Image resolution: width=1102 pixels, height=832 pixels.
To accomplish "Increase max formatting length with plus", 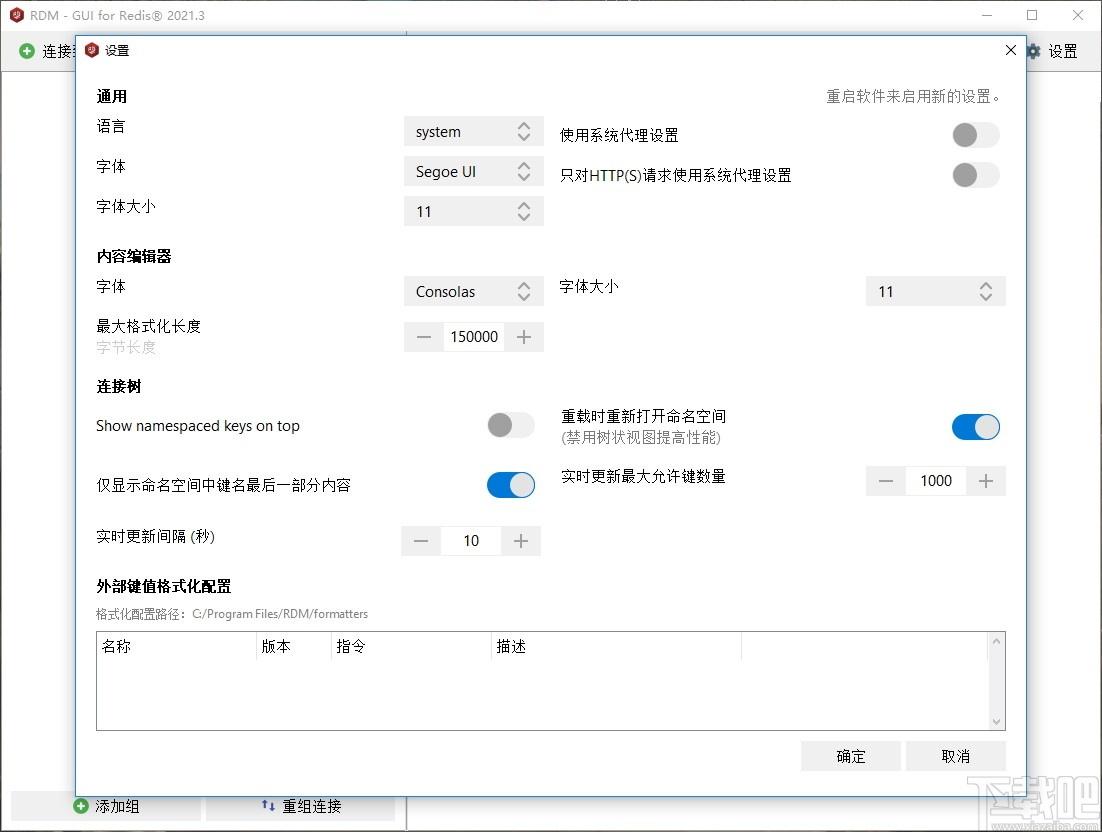I will pyautogui.click(x=524, y=337).
